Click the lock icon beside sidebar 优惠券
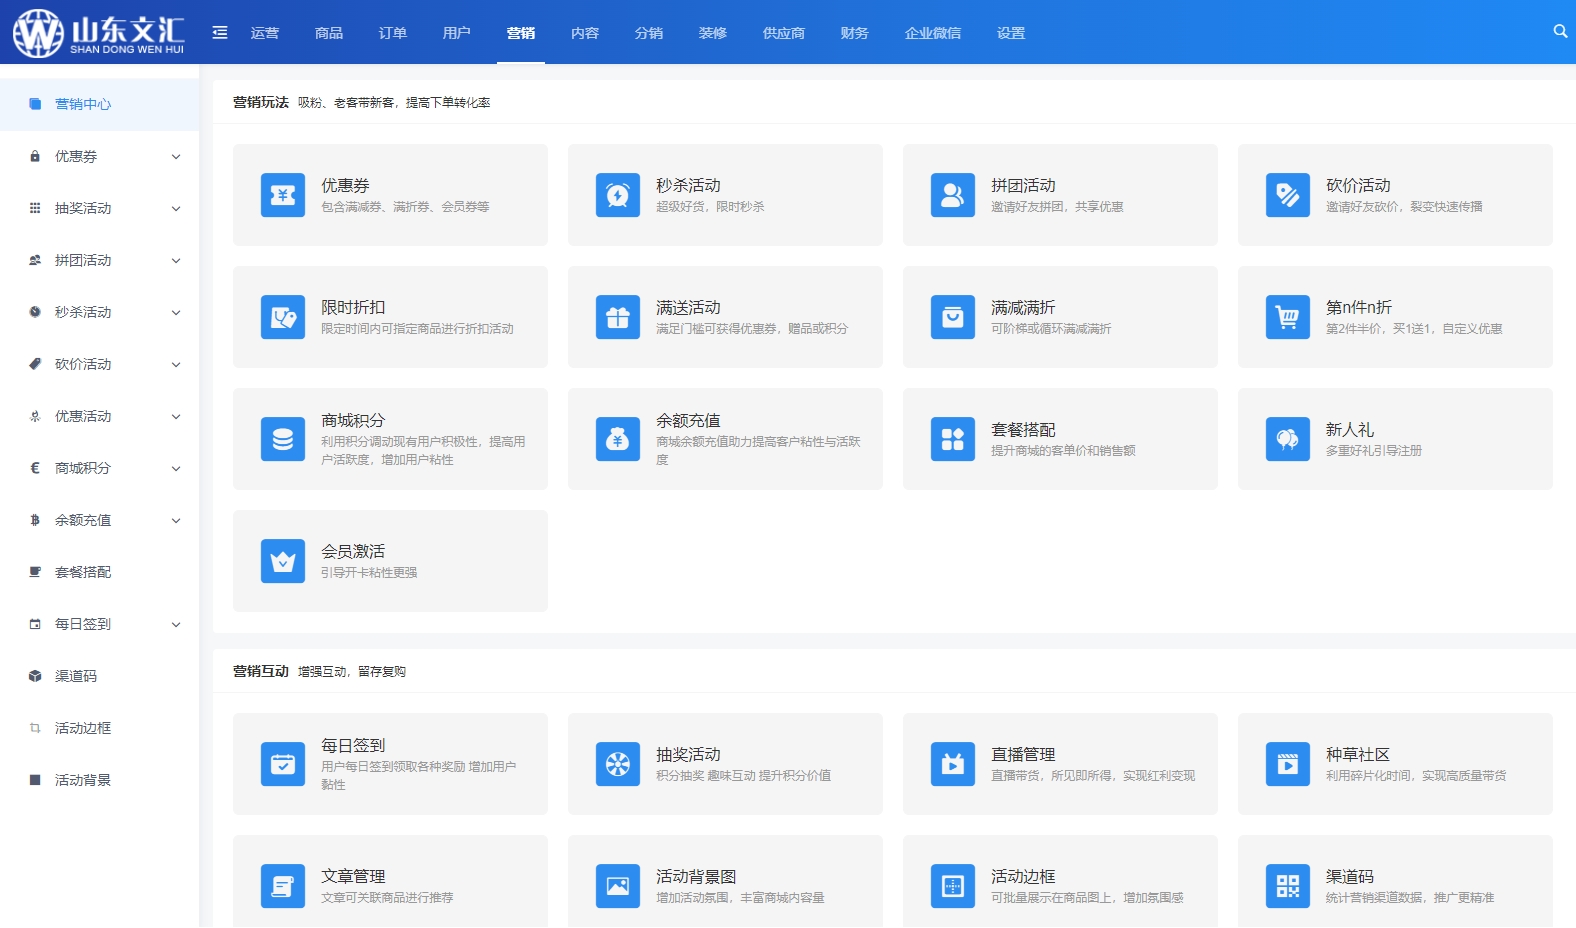This screenshot has width=1576, height=928. [x=35, y=156]
